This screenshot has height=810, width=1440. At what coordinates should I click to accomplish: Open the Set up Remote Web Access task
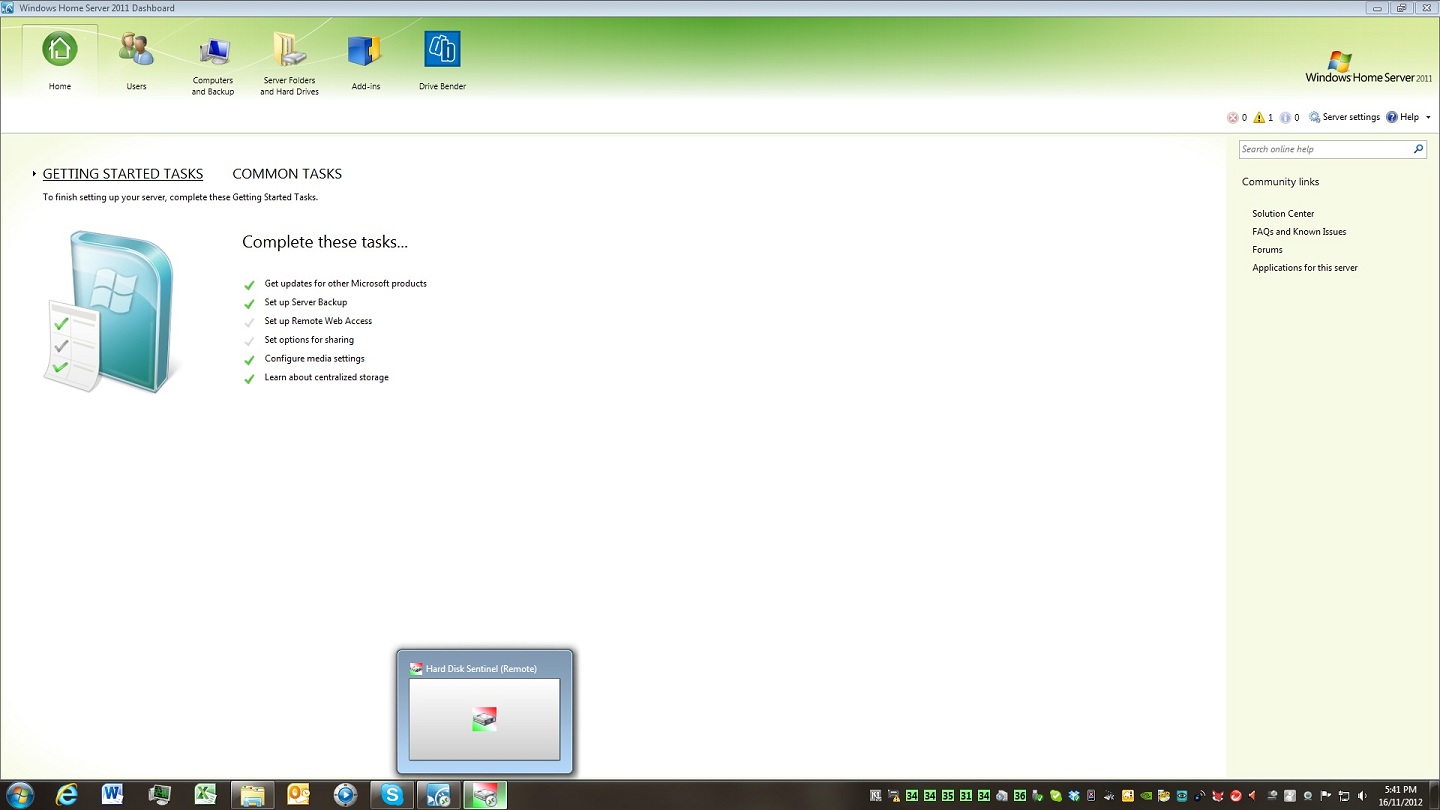318,321
